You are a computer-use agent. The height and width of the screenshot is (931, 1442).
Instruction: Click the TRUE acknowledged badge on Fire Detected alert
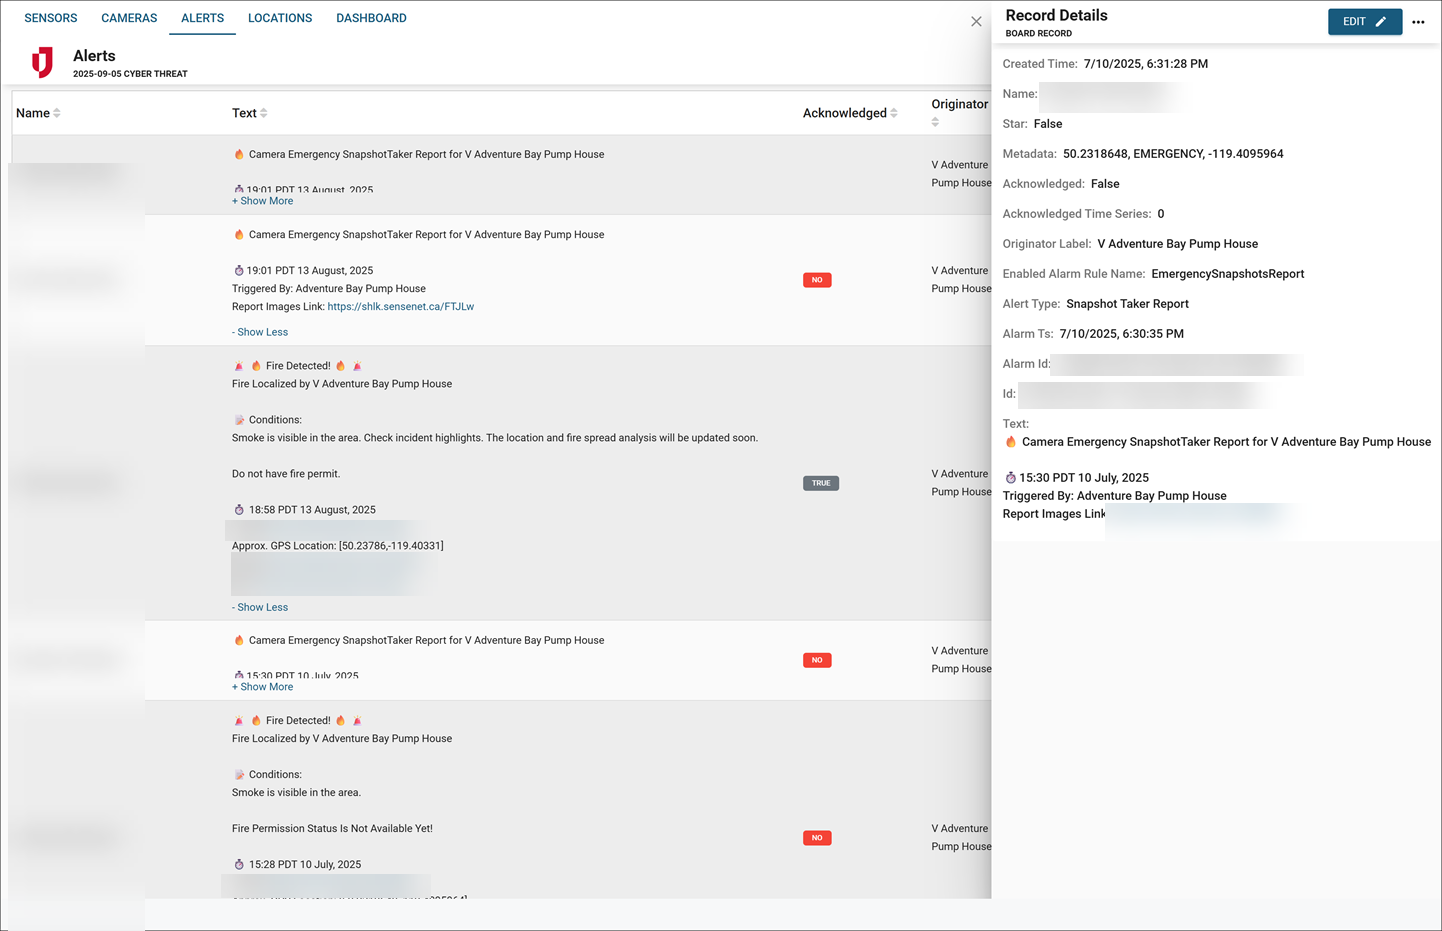(820, 483)
